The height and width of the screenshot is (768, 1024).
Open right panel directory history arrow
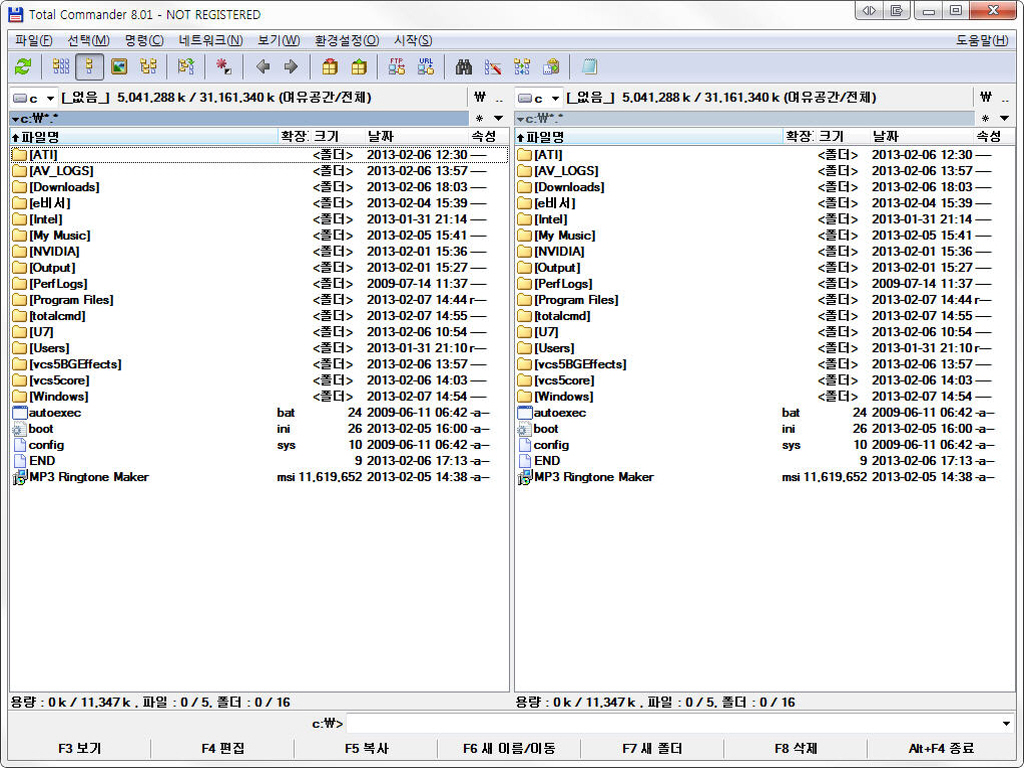point(1004,118)
